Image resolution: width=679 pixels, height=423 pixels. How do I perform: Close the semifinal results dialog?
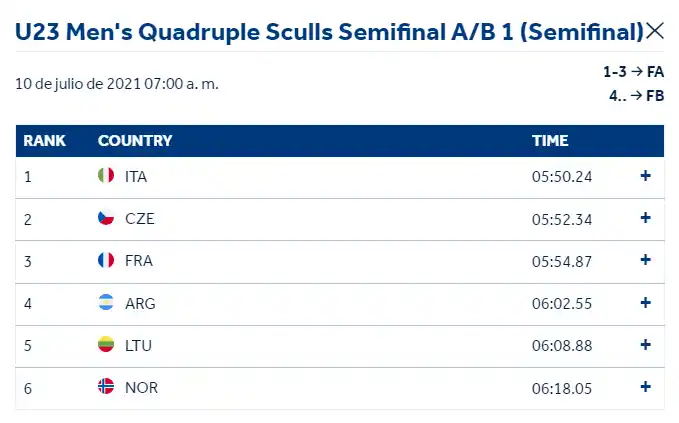[x=655, y=31]
